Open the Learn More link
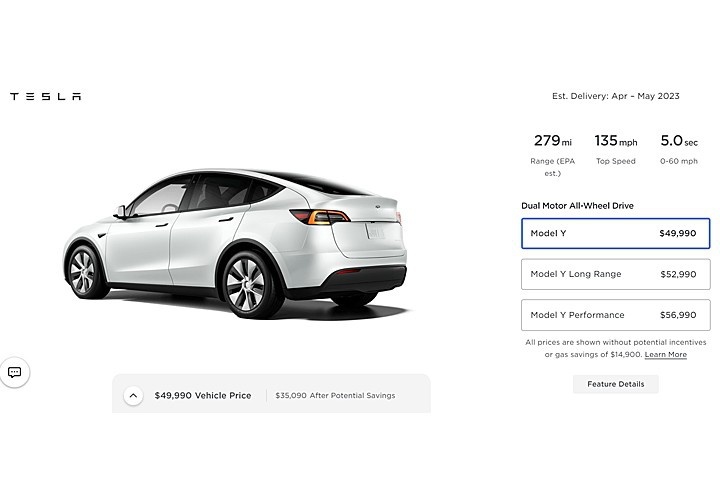Image resolution: width=720 pixels, height=480 pixels. pyautogui.click(x=665, y=355)
